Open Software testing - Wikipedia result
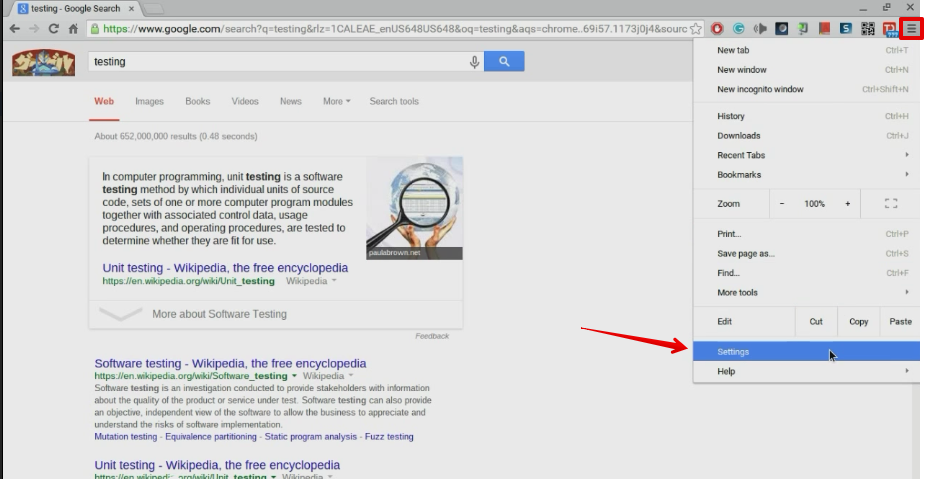This screenshot has width=929, height=479. (x=230, y=363)
